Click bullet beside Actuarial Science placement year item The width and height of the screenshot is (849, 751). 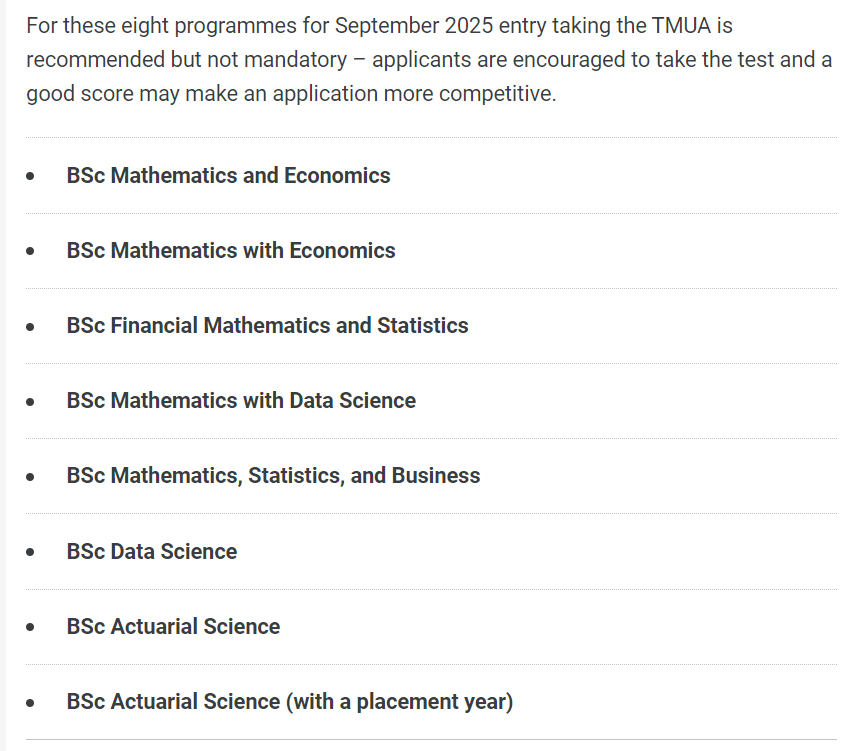point(31,703)
